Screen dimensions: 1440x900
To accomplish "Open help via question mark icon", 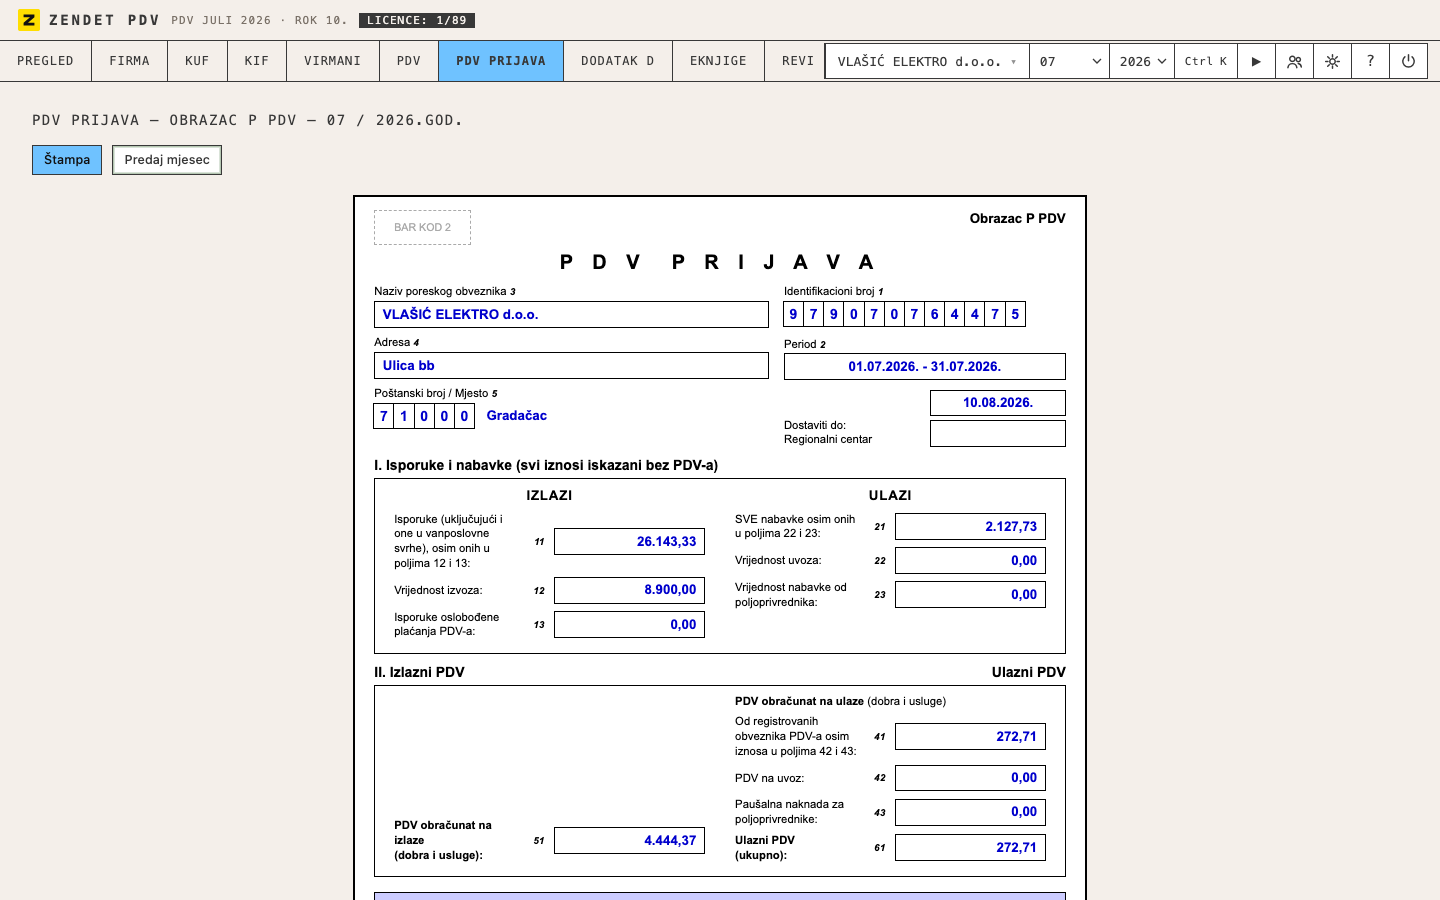I will (1370, 61).
